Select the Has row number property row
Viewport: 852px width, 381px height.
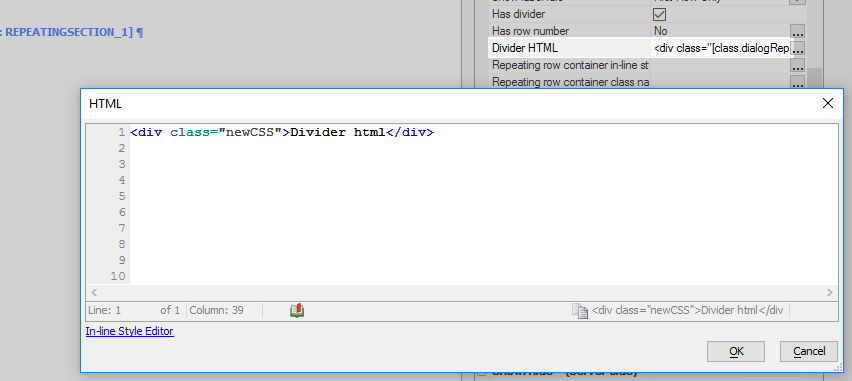click(646, 31)
